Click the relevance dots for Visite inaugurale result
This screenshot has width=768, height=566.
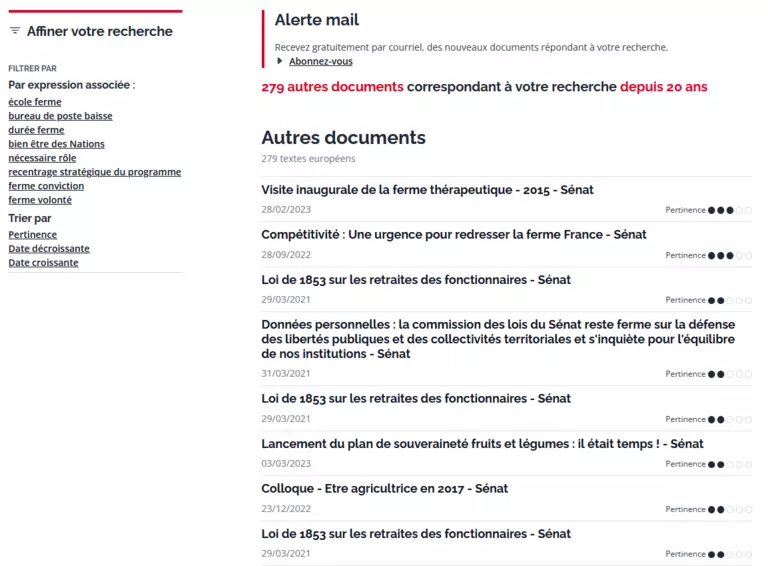(x=730, y=210)
